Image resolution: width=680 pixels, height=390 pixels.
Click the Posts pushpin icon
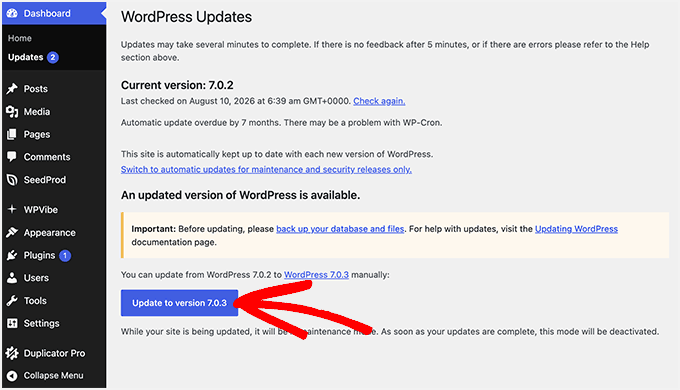[12, 89]
